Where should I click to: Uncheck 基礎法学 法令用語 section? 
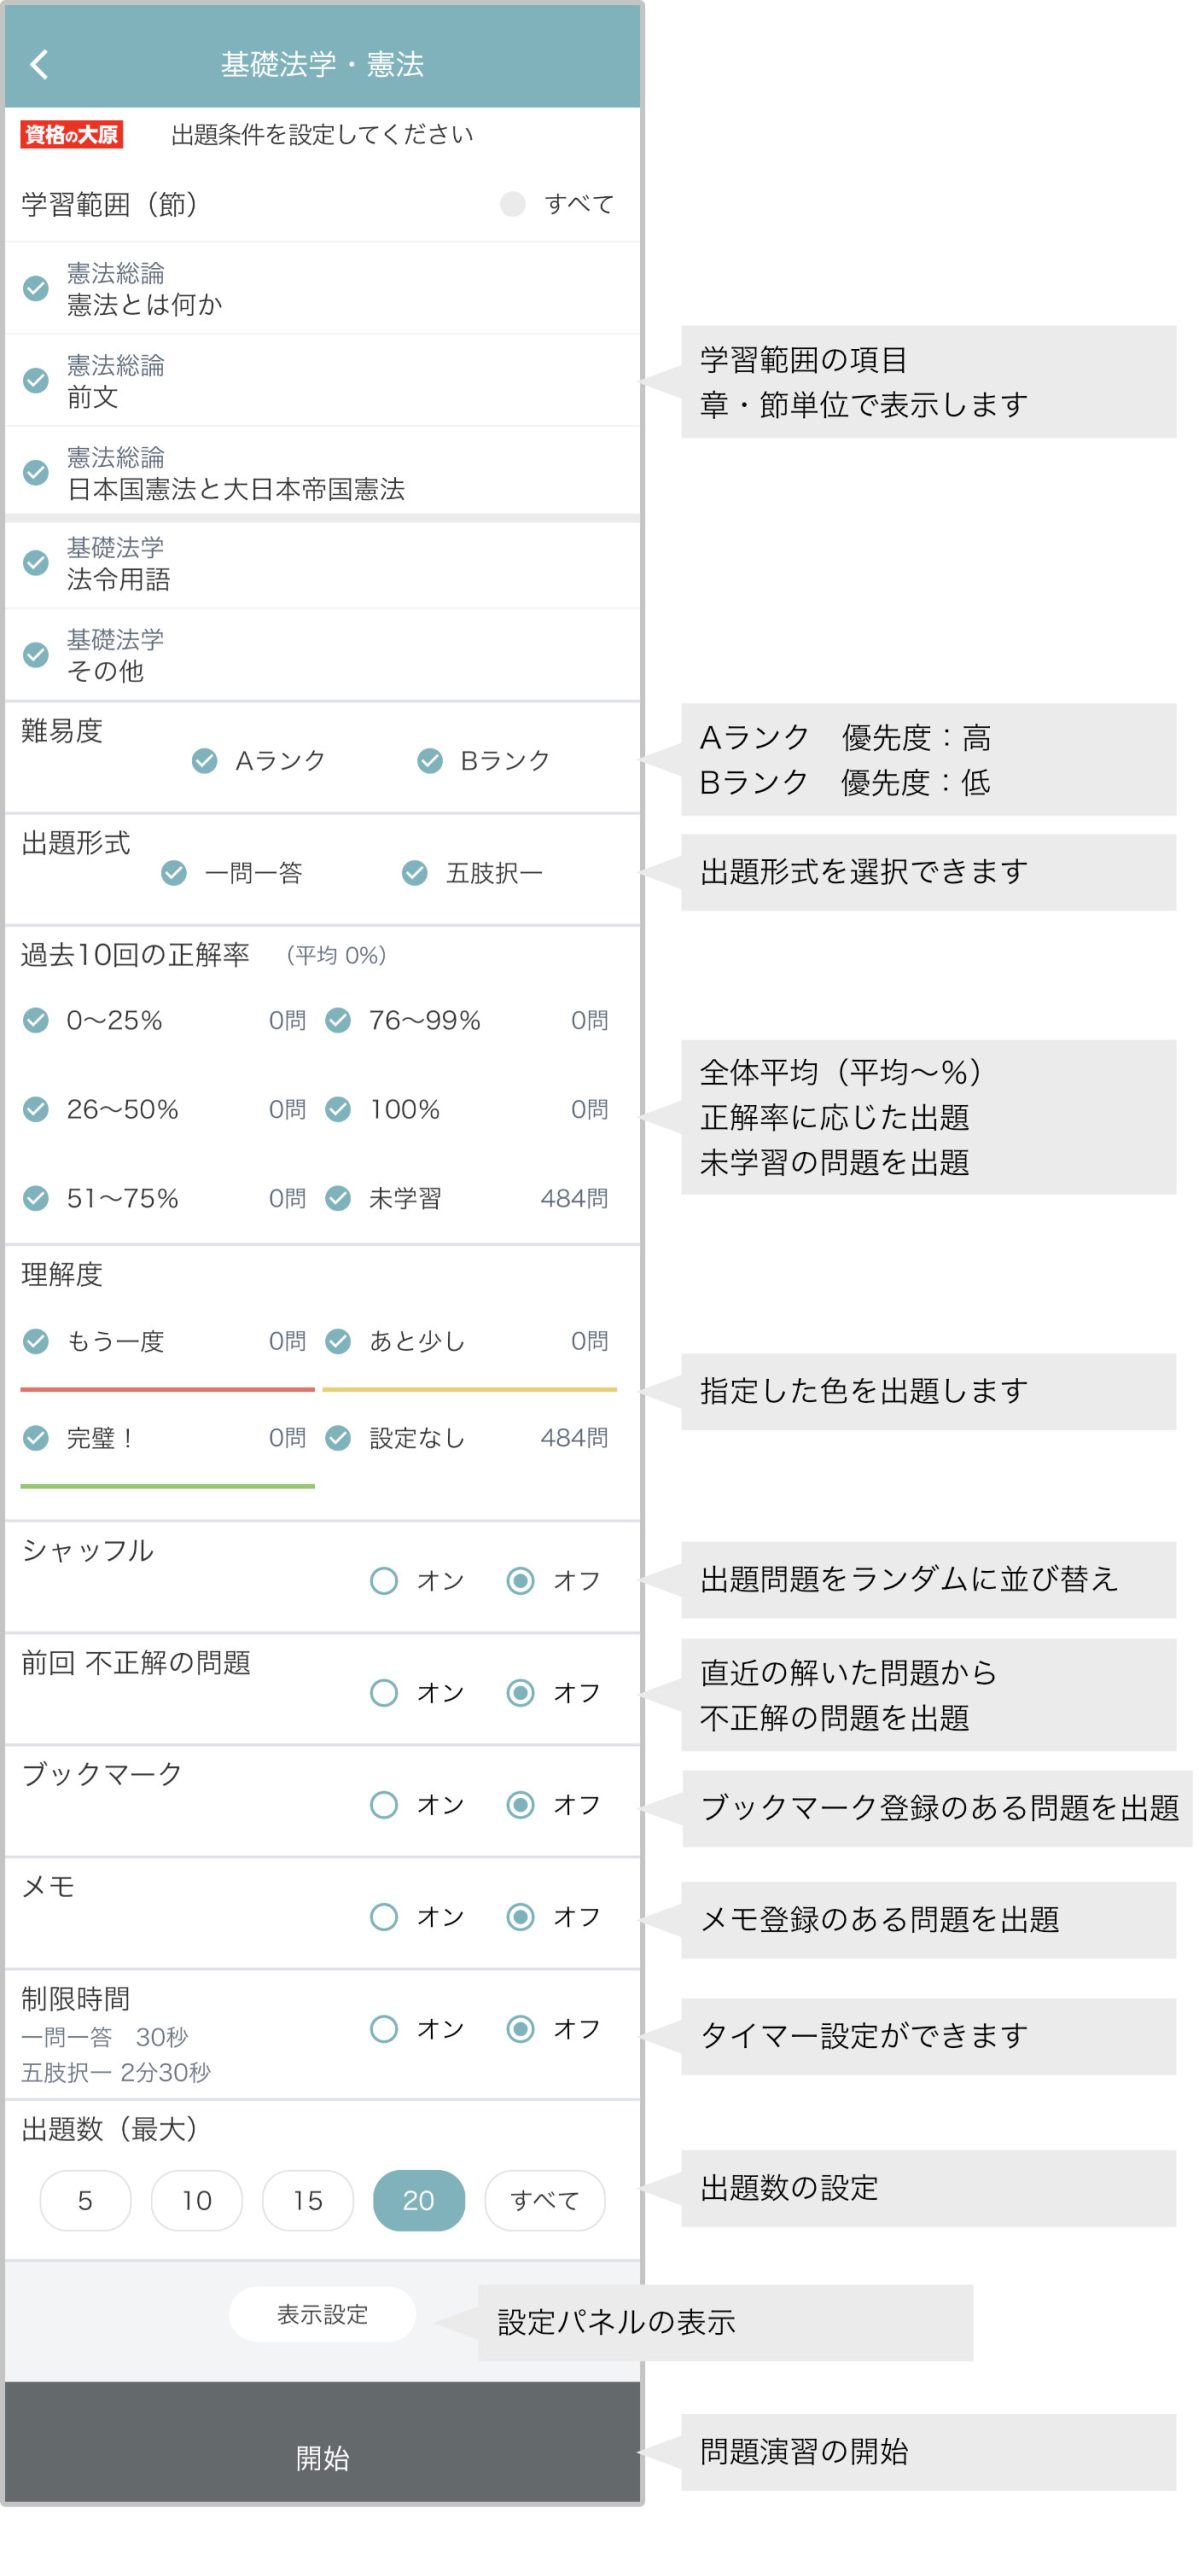pos(36,563)
